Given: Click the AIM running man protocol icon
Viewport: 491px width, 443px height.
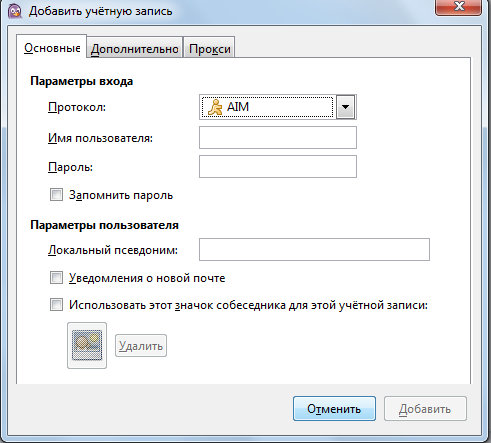Looking at the screenshot, I should 215,107.
